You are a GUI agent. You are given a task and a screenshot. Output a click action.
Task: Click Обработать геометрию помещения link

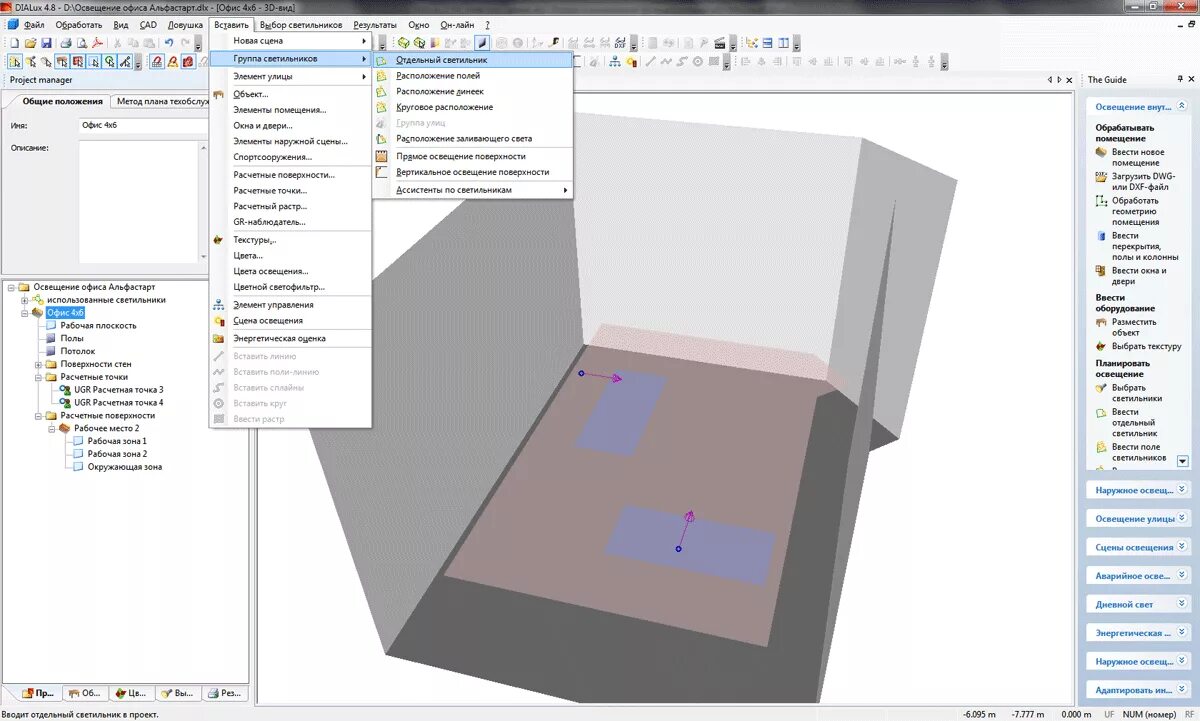click(1136, 211)
